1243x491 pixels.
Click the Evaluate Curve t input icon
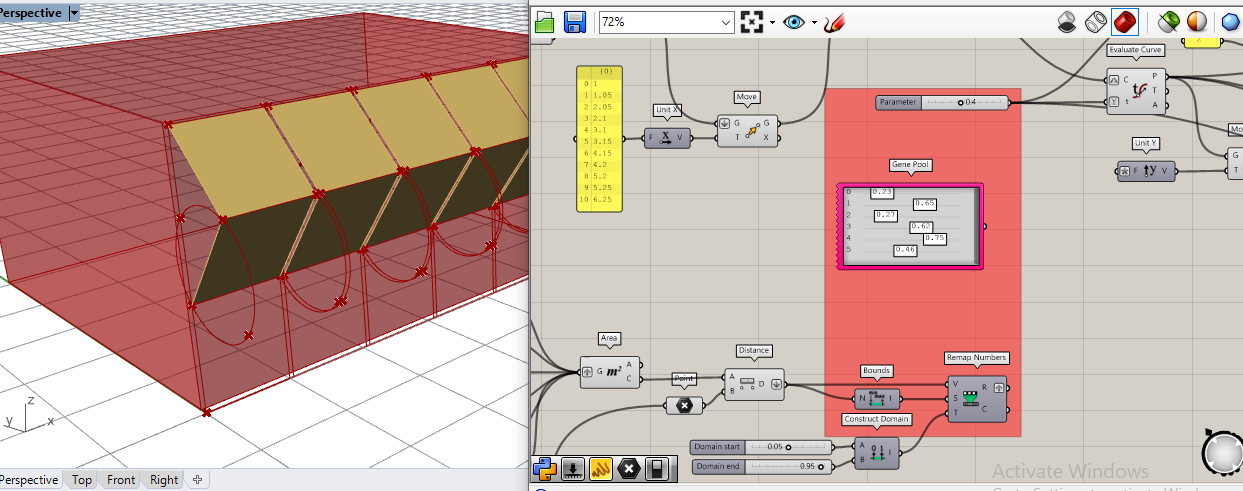[1115, 100]
